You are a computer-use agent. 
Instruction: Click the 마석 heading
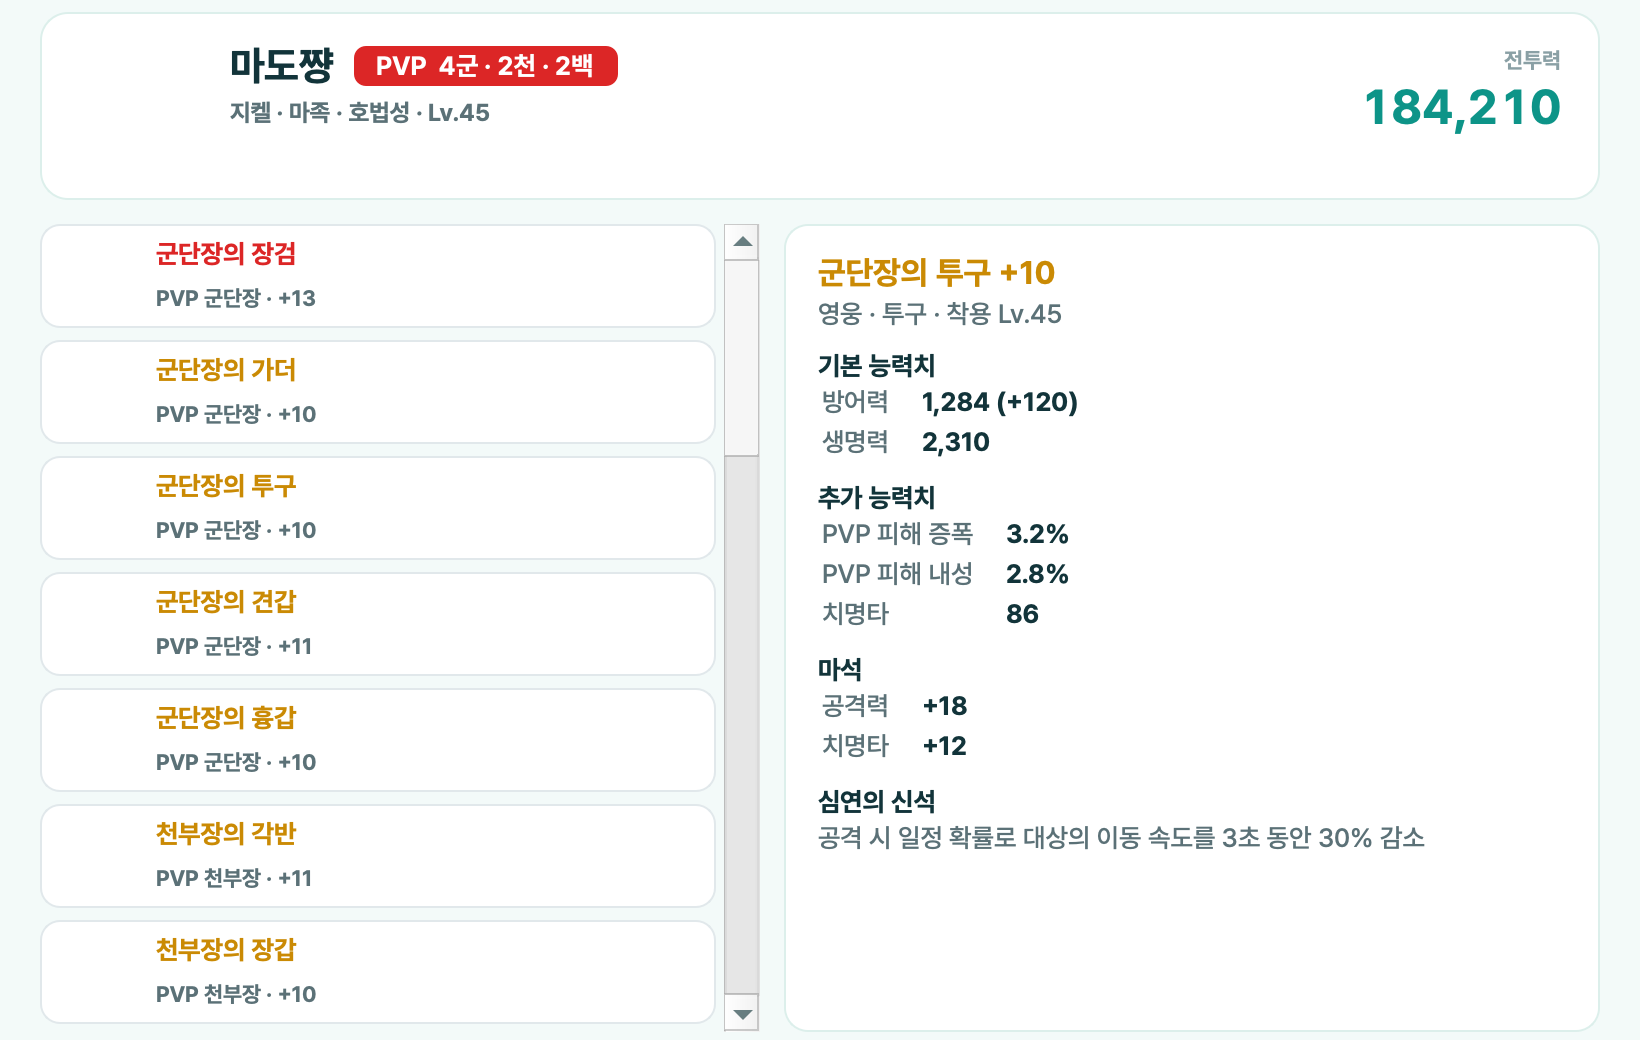point(840,670)
